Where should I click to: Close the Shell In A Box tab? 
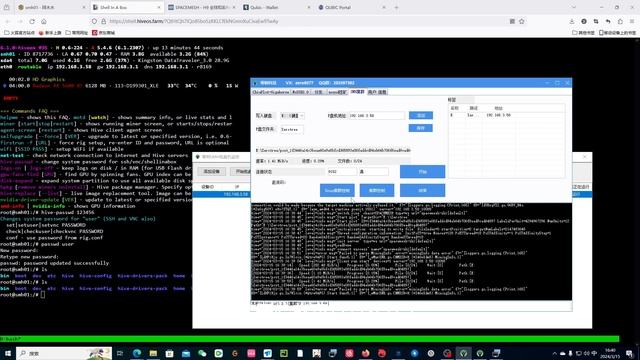(159, 7)
